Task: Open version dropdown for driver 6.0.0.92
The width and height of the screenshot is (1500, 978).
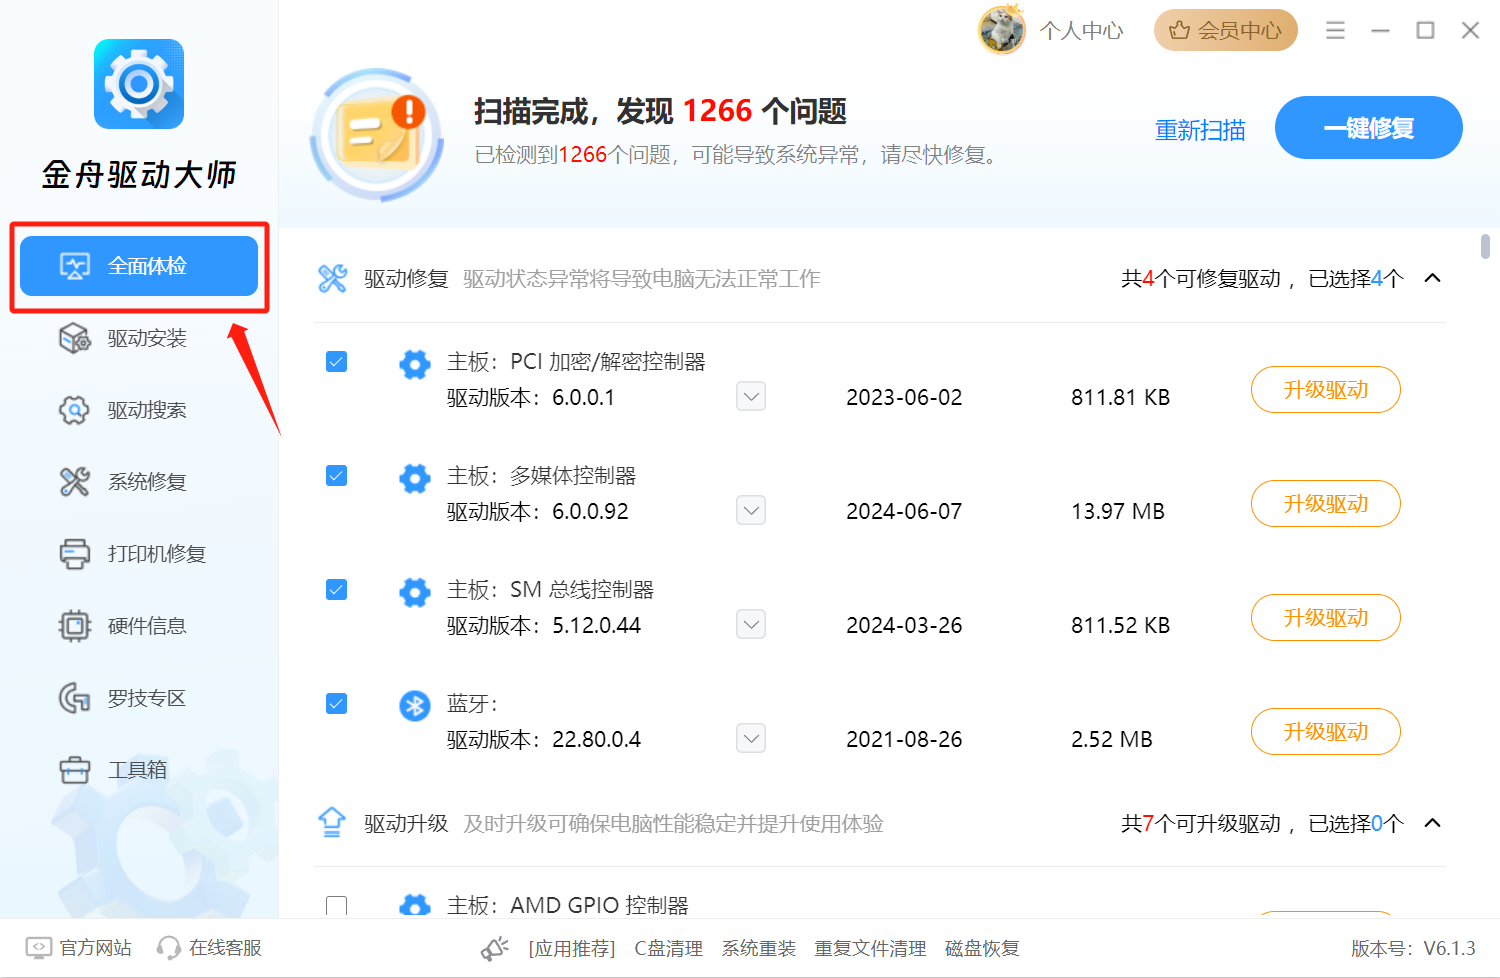Action: [x=751, y=511]
